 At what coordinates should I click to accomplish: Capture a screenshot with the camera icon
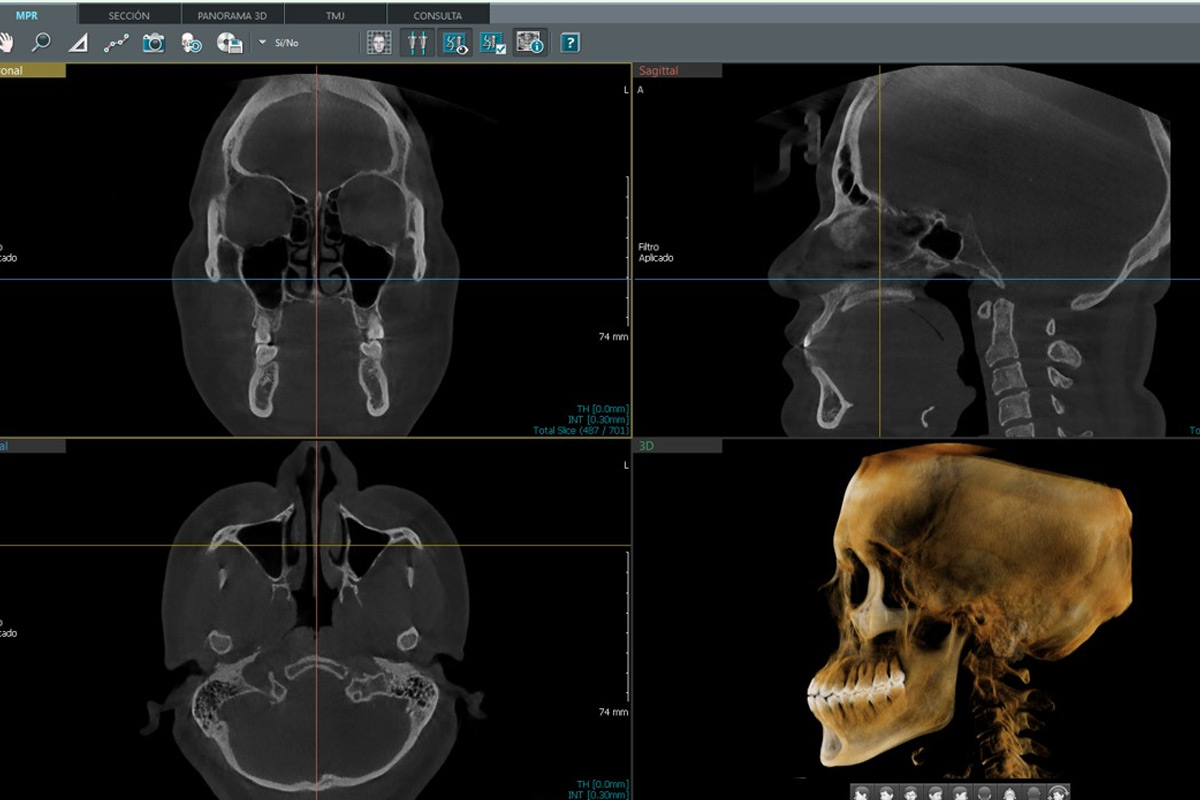153,43
